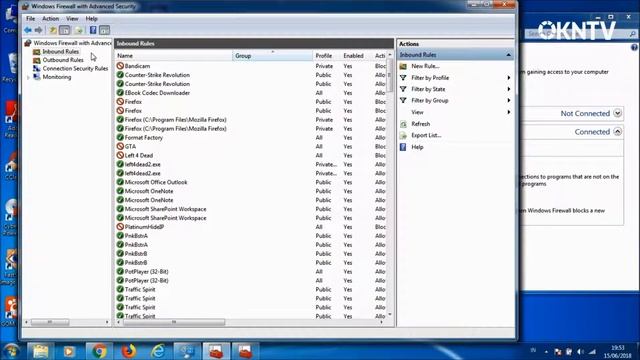
Task: Collapse the Inbound Rules actions section
Action: pos(508,55)
